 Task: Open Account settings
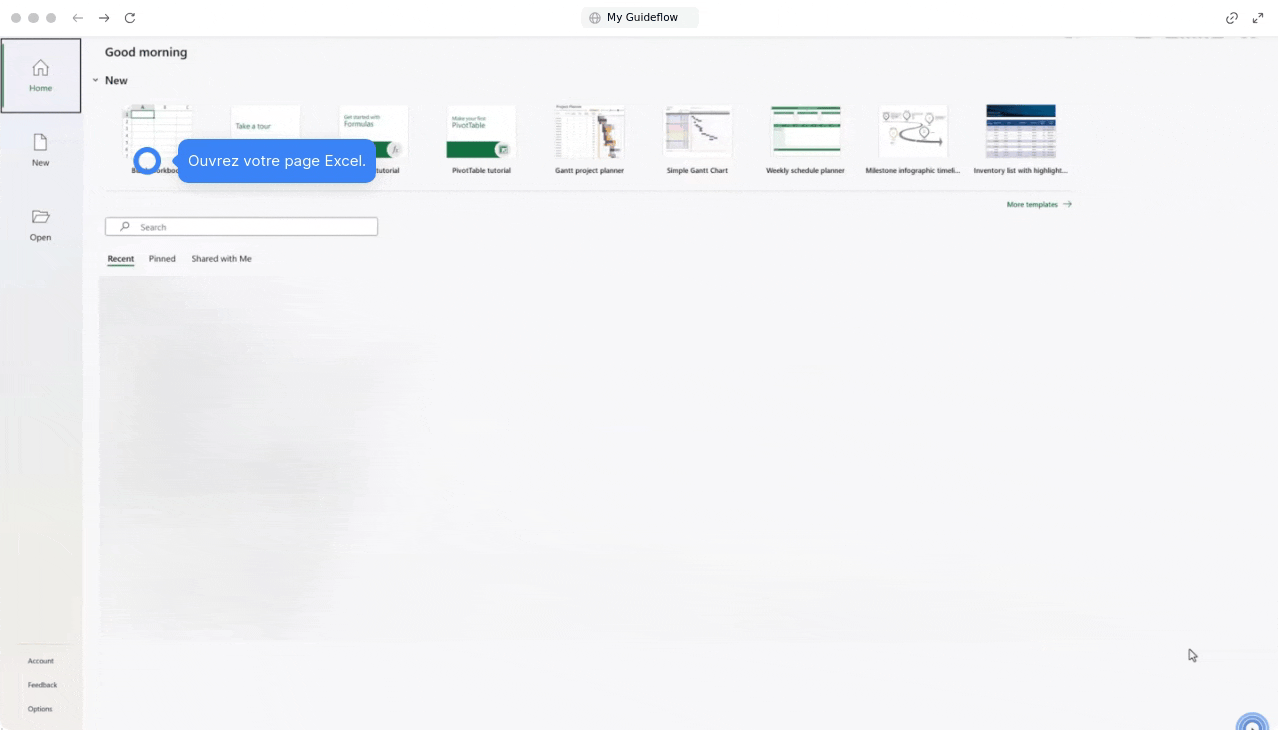[41, 661]
